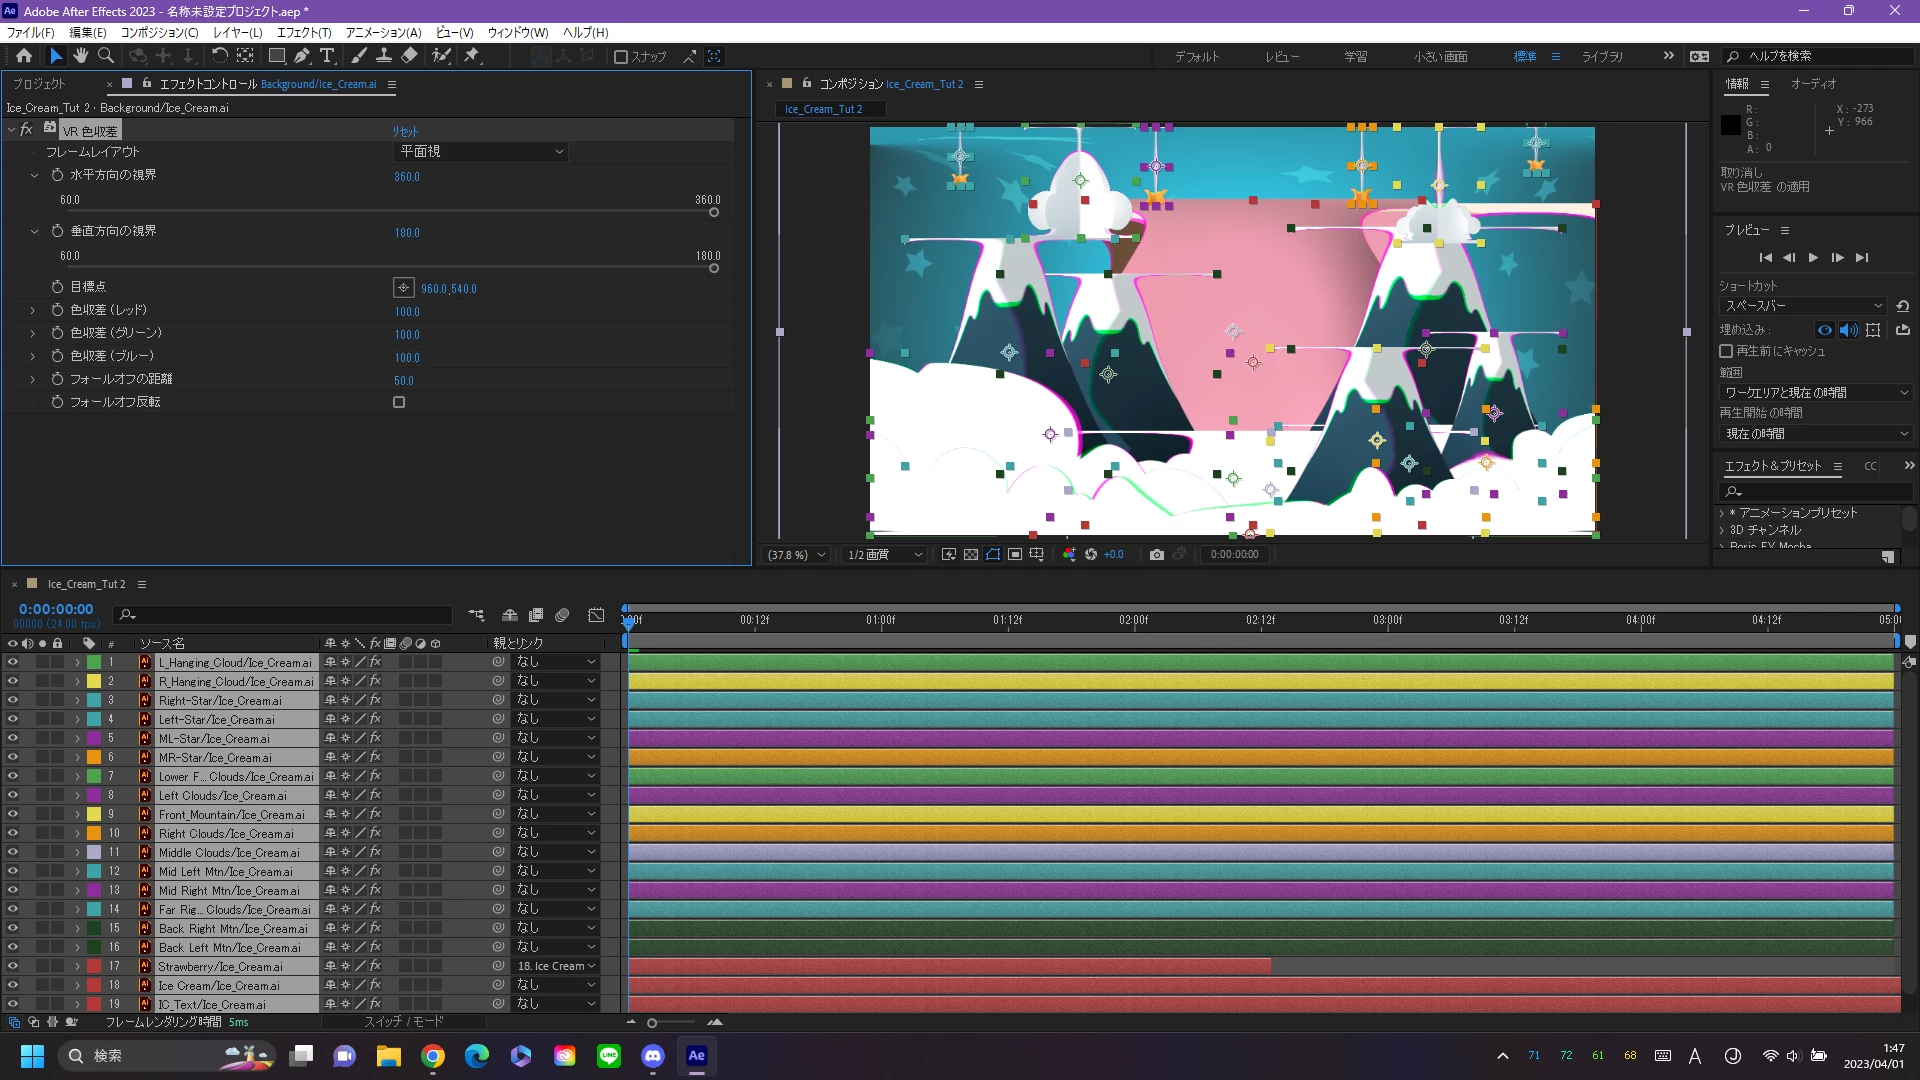Viewport: 1920px width, 1080px height.
Task: Expand the 色収差 (レッド) property
Action: [32, 310]
